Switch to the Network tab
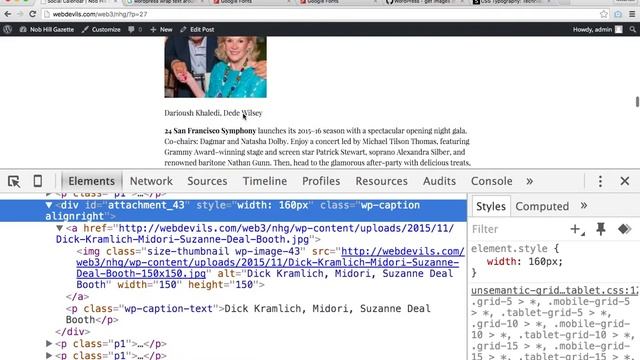 151,181
